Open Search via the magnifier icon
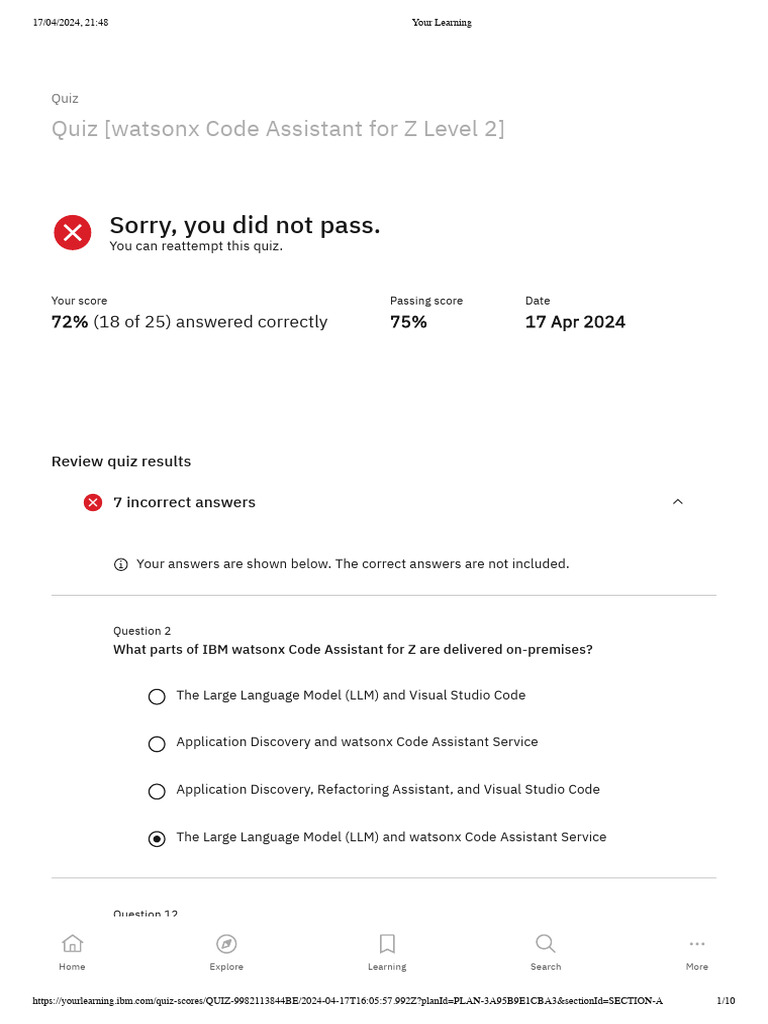The height and width of the screenshot is (1024, 768). tap(545, 944)
